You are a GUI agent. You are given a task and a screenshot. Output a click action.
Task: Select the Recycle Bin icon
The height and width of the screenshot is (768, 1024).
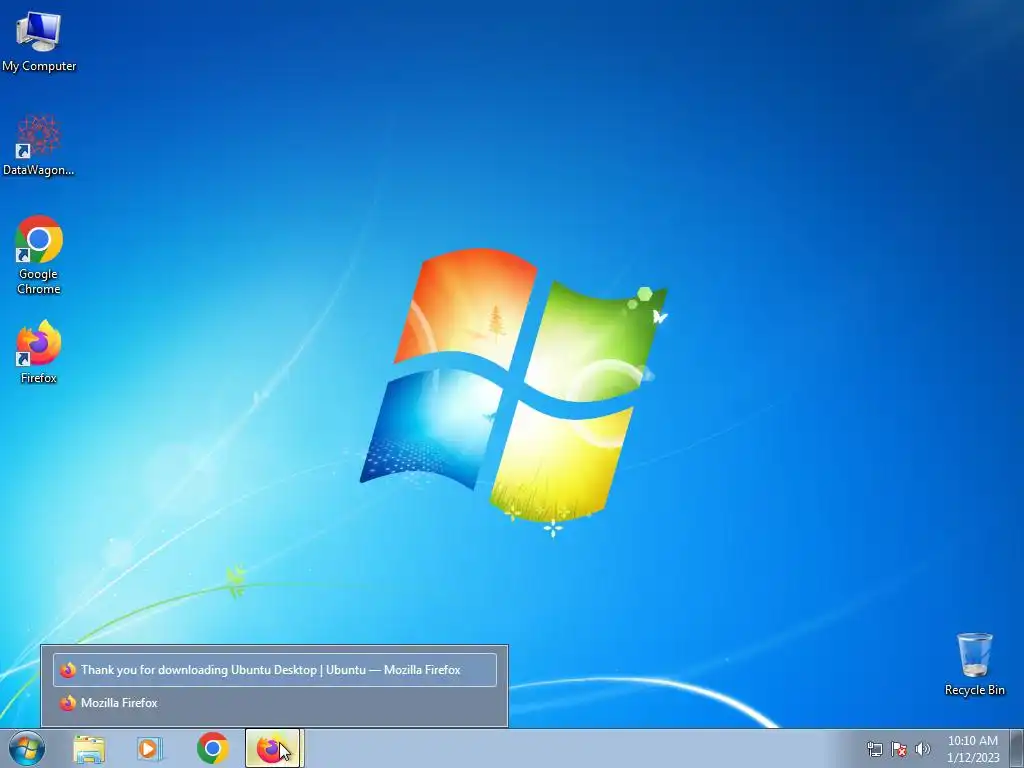[x=974, y=664]
